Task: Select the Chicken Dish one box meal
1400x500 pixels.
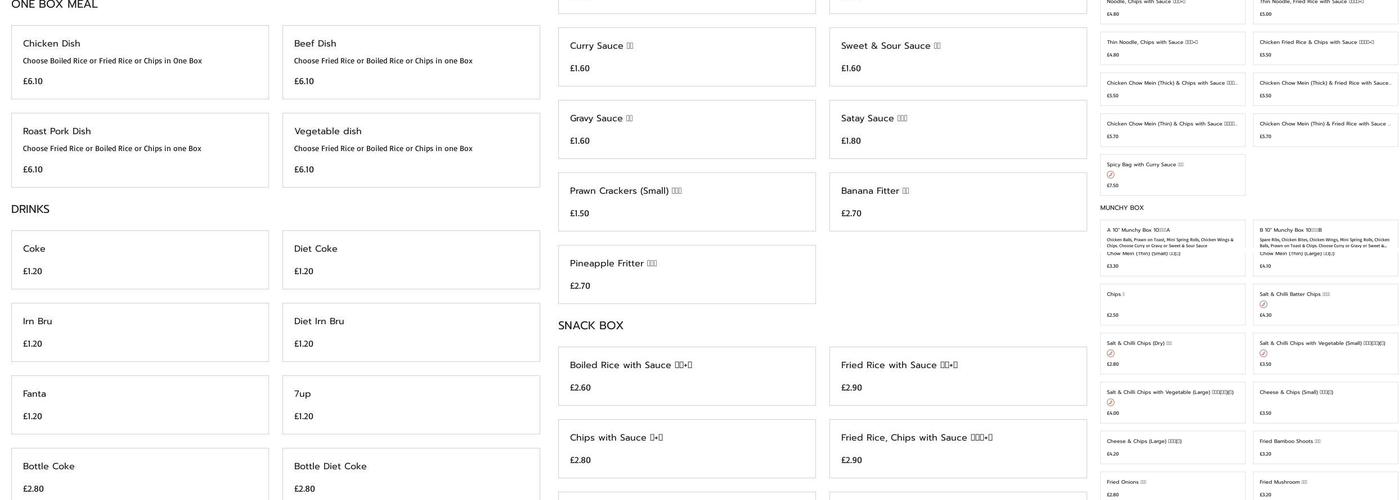Action: click(x=140, y=62)
